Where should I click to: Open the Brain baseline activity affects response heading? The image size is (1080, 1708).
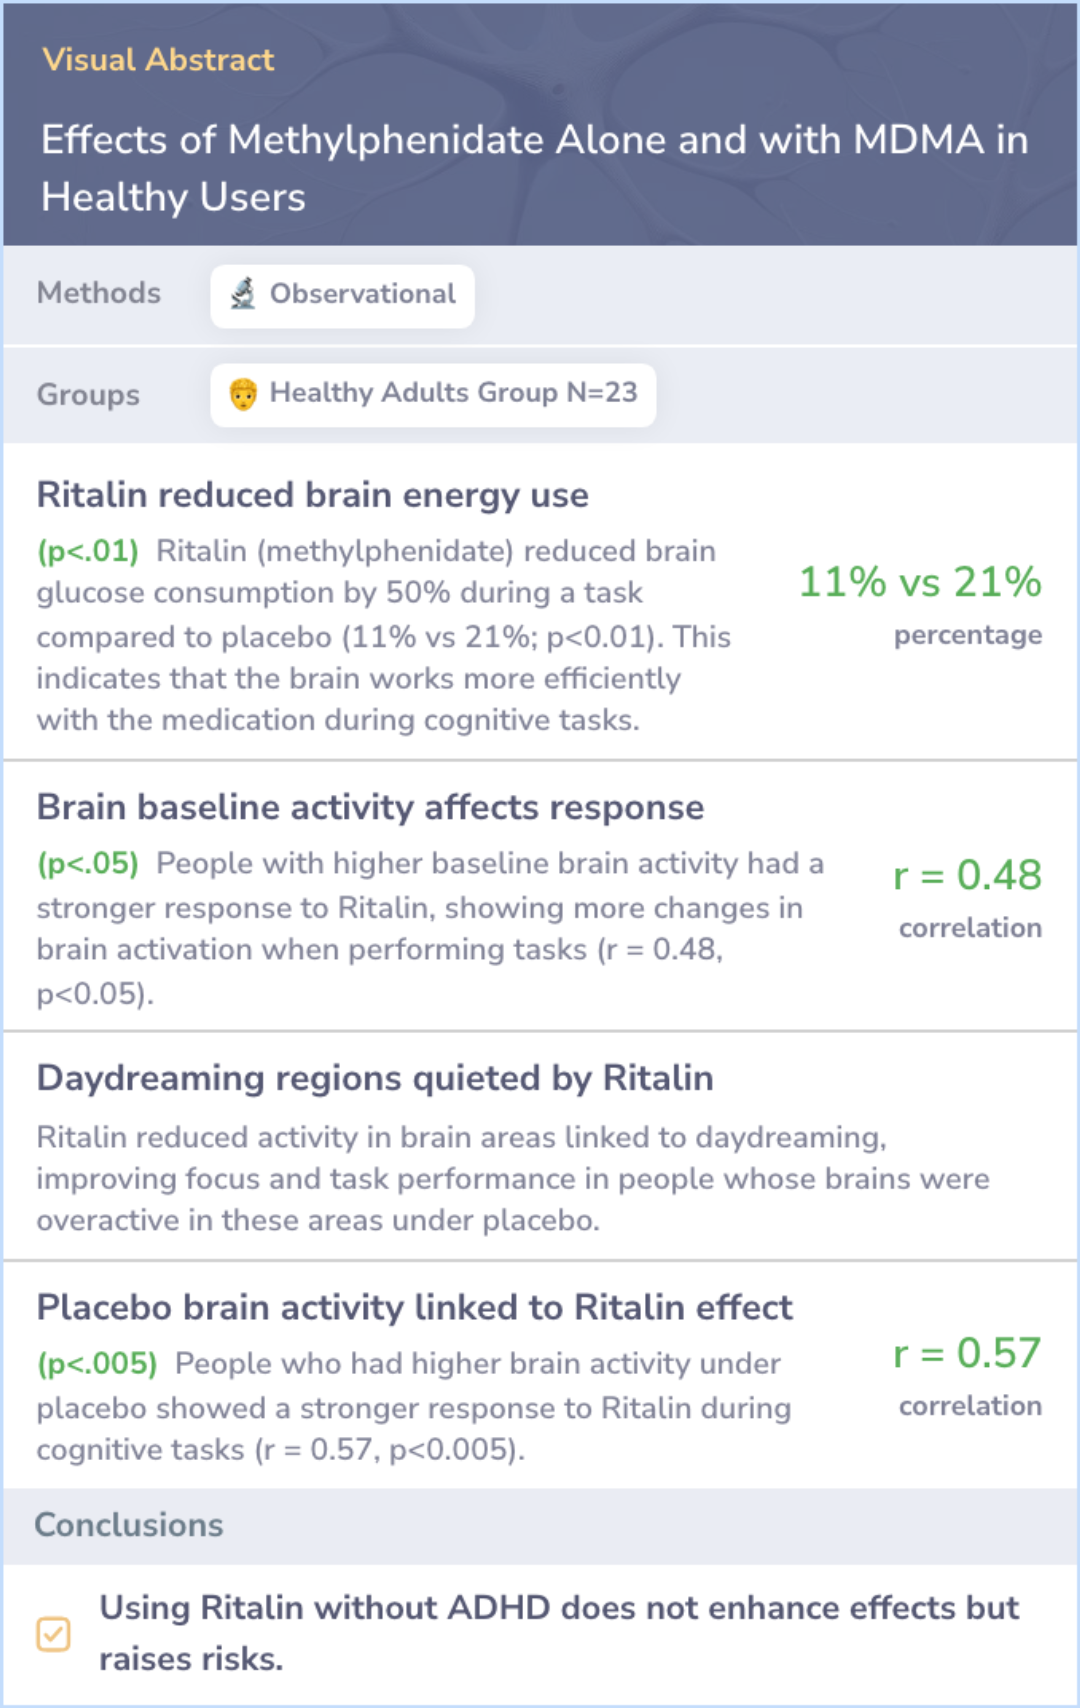371,807
